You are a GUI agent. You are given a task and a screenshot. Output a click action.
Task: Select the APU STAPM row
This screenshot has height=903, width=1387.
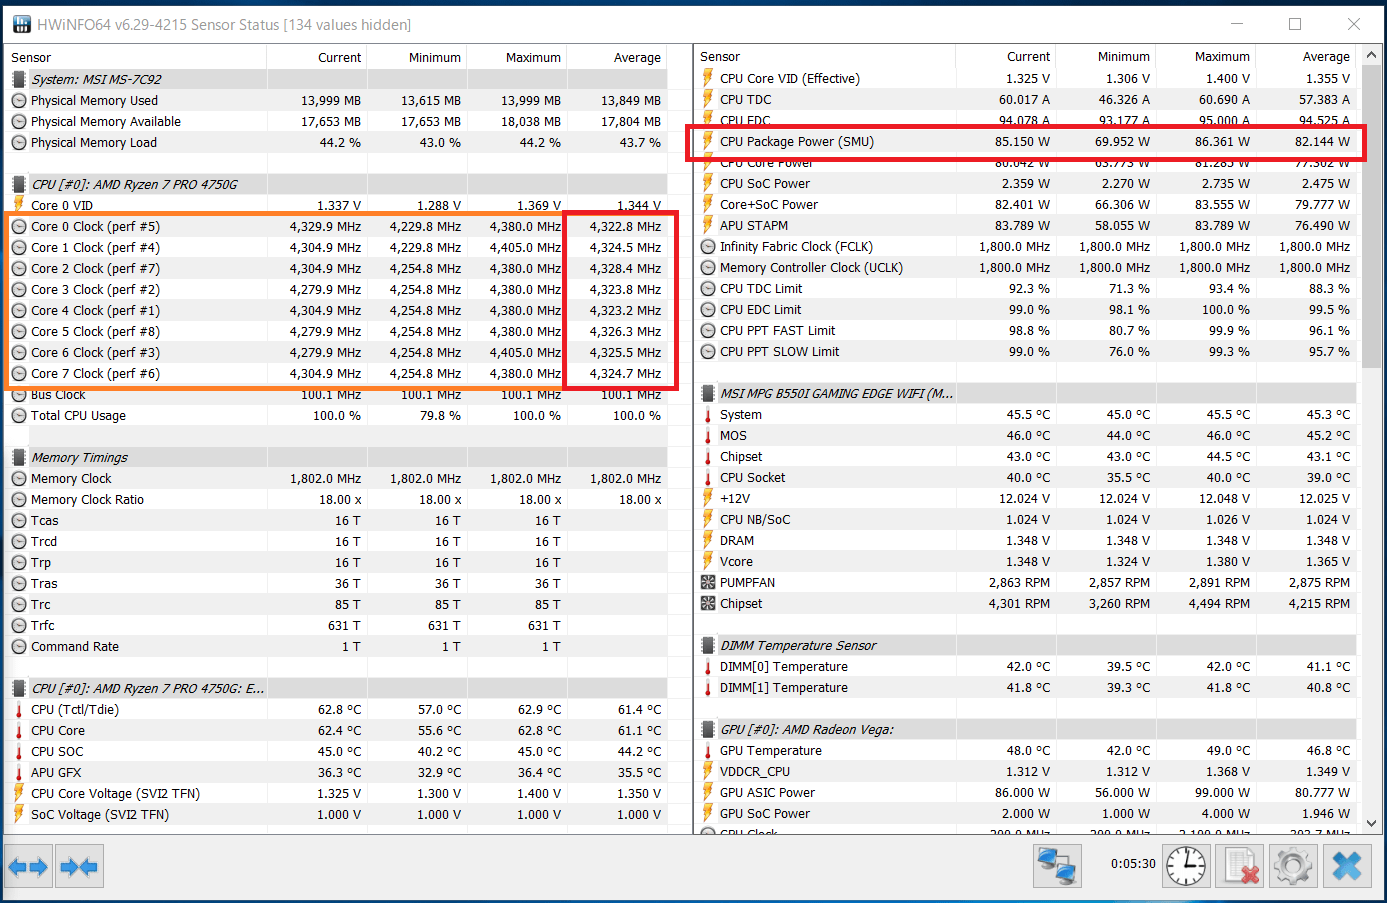(1026, 225)
